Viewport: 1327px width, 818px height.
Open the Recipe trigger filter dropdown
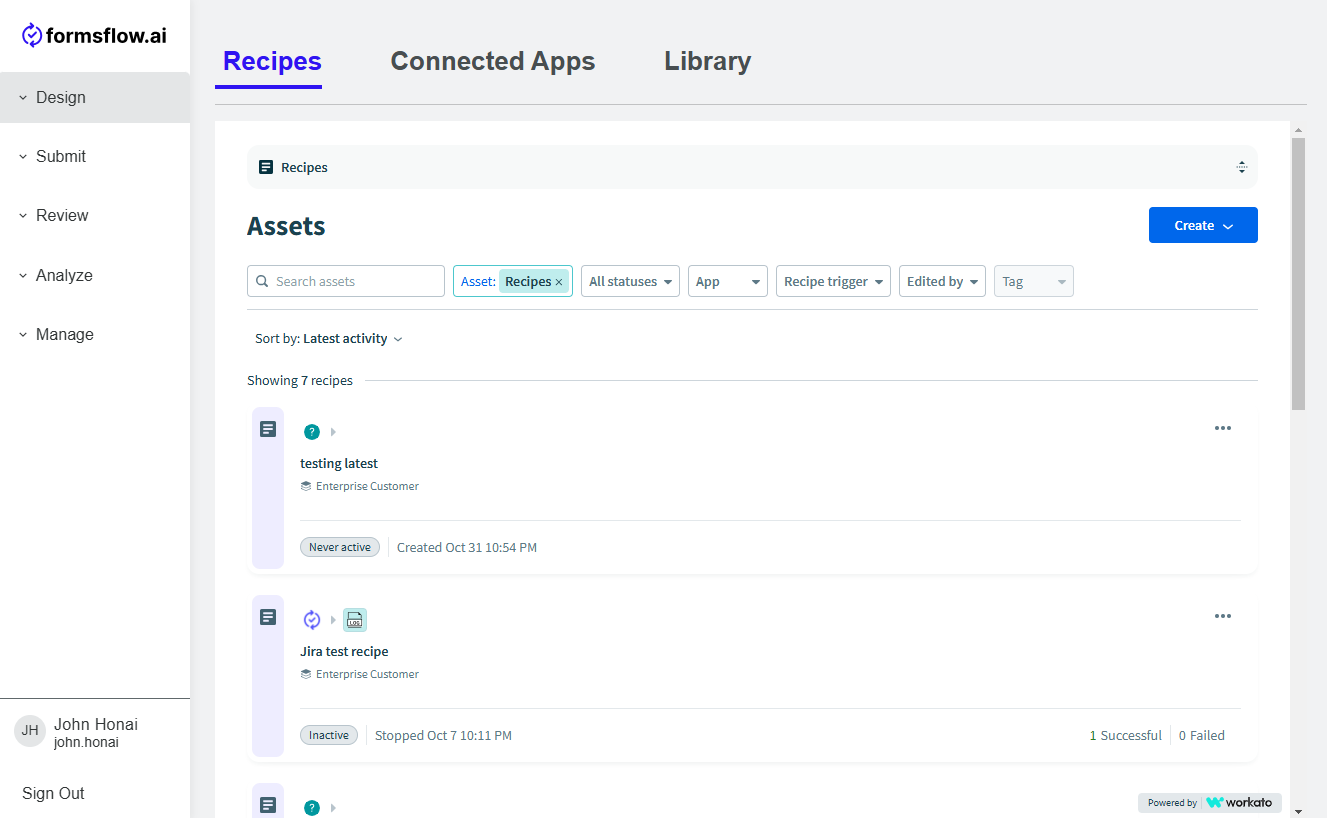(x=833, y=281)
